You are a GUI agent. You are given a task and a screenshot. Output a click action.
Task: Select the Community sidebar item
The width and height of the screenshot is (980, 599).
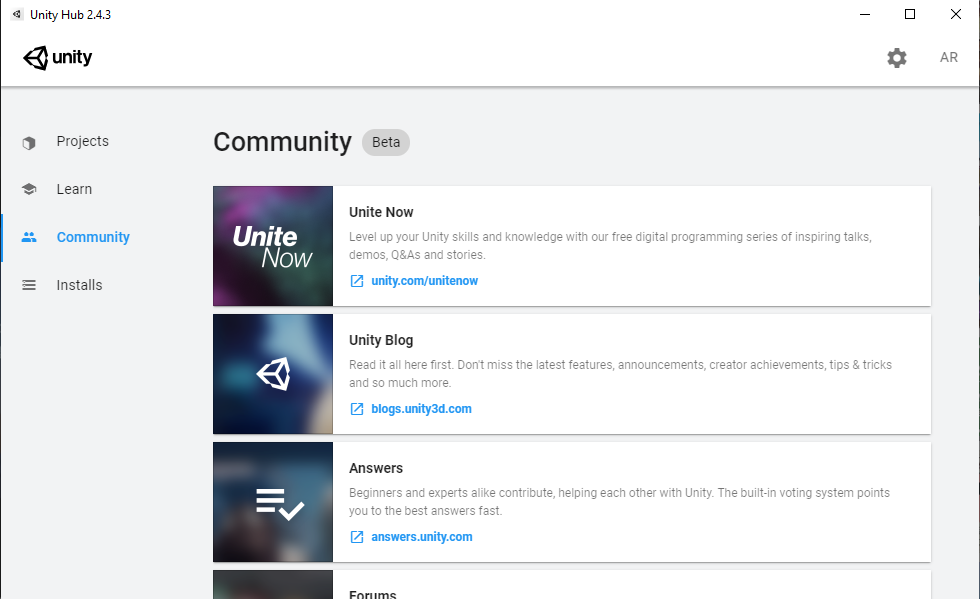click(93, 237)
